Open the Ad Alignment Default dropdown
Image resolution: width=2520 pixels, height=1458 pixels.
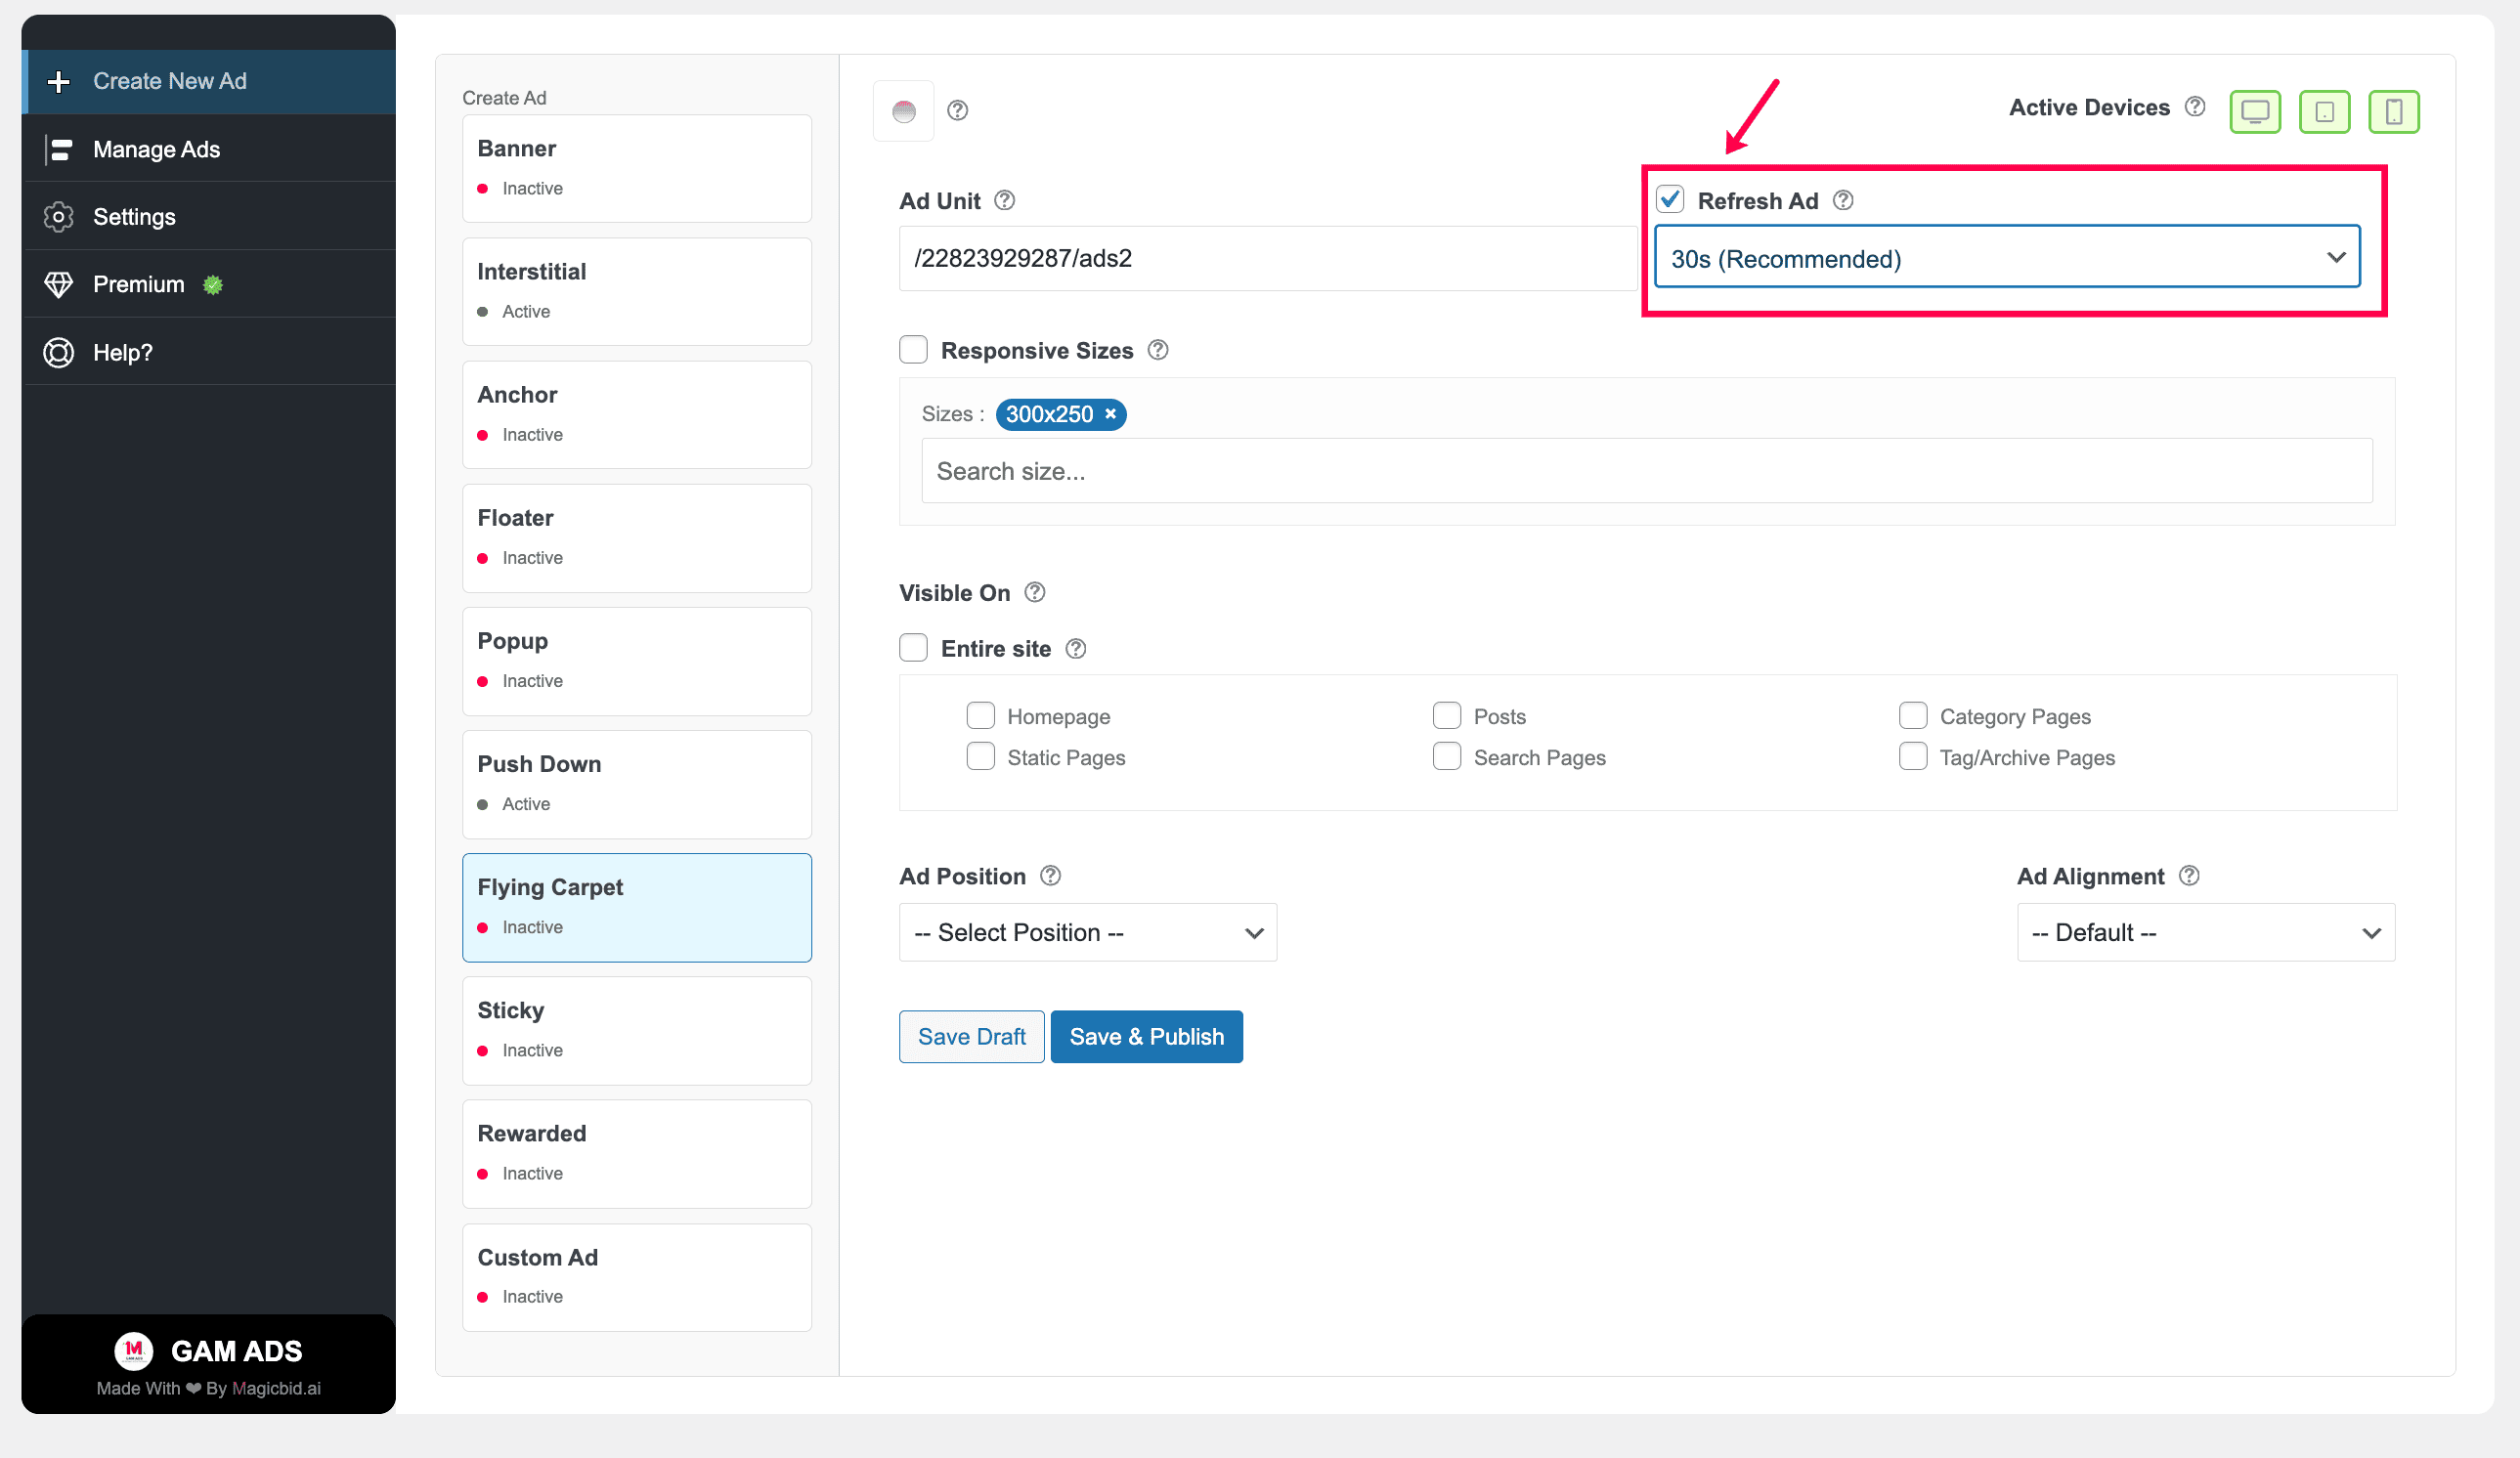pyautogui.click(x=2205, y=933)
